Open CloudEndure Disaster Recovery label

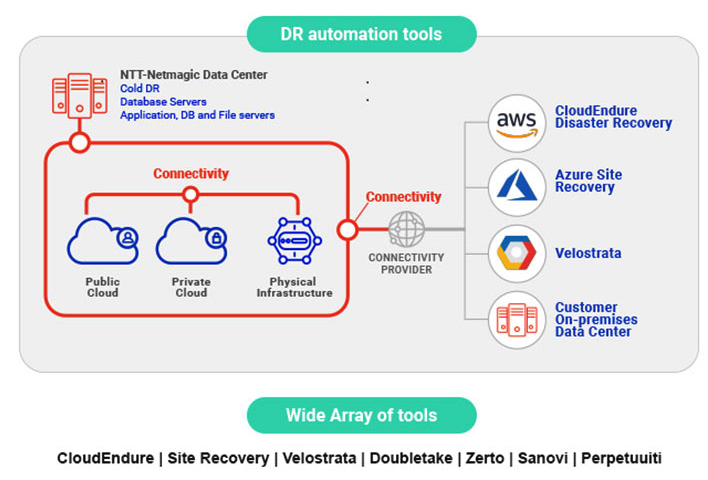pos(613,117)
